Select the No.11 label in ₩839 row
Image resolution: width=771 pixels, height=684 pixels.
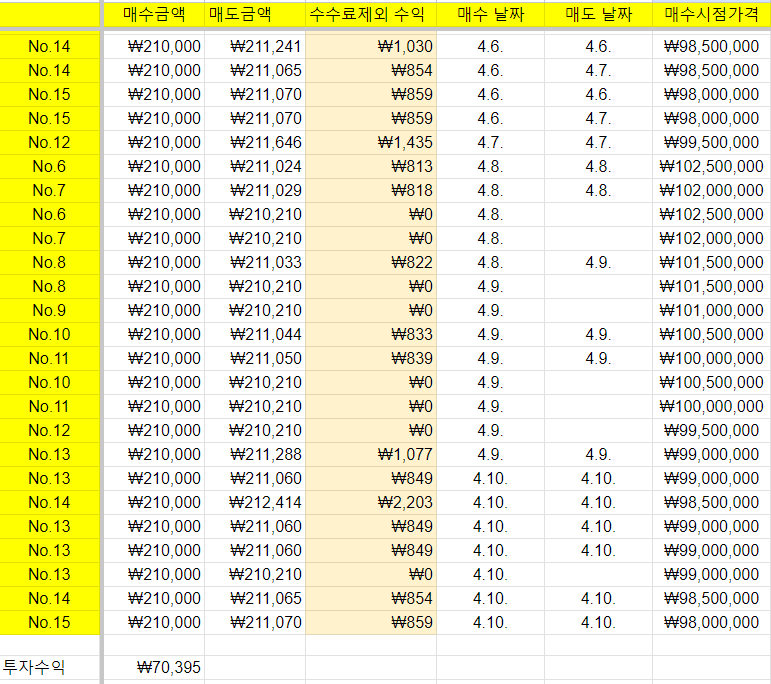[49, 359]
